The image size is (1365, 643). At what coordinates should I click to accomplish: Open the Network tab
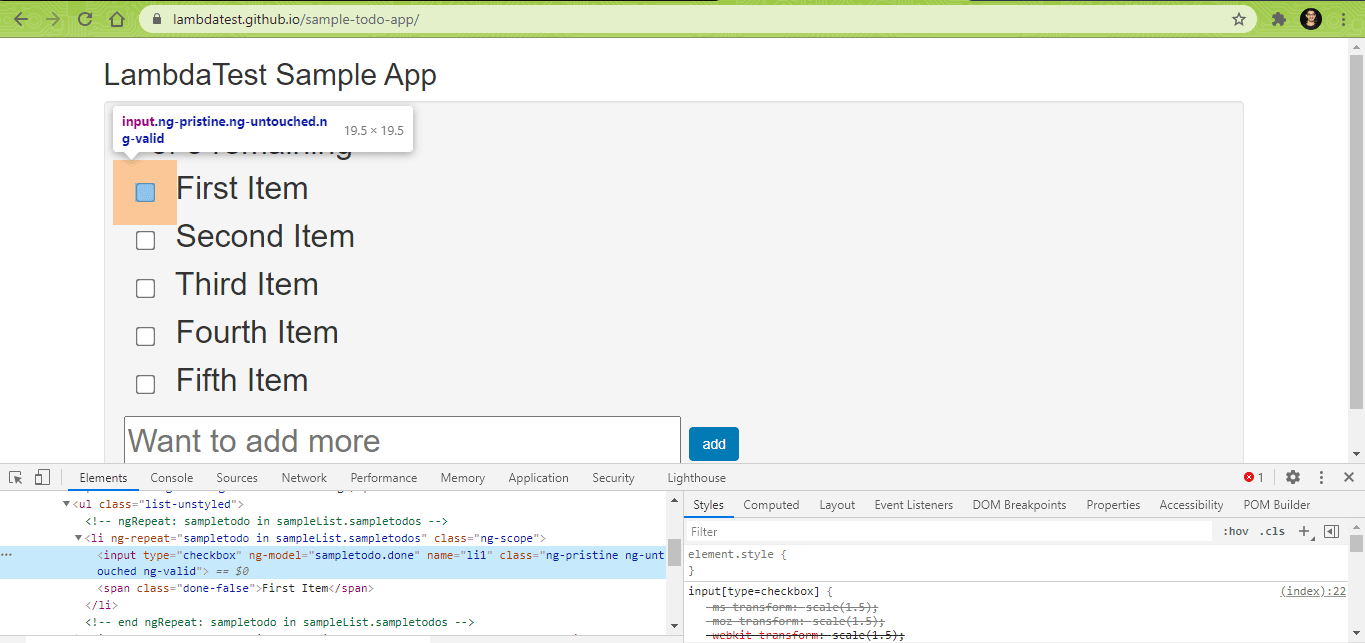click(x=304, y=478)
